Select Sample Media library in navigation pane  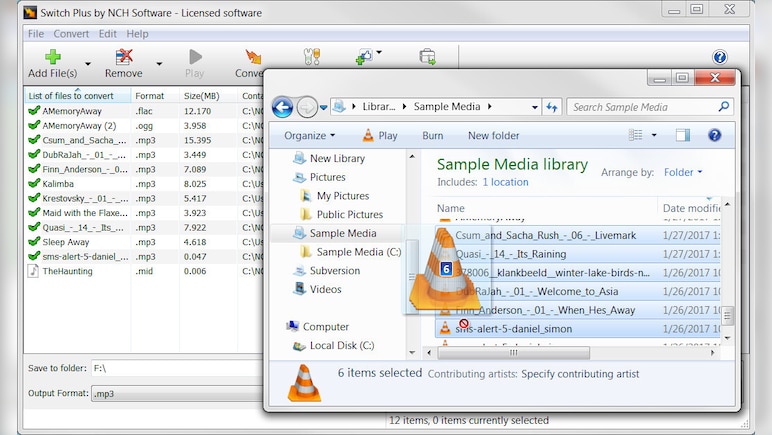click(x=343, y=233)
